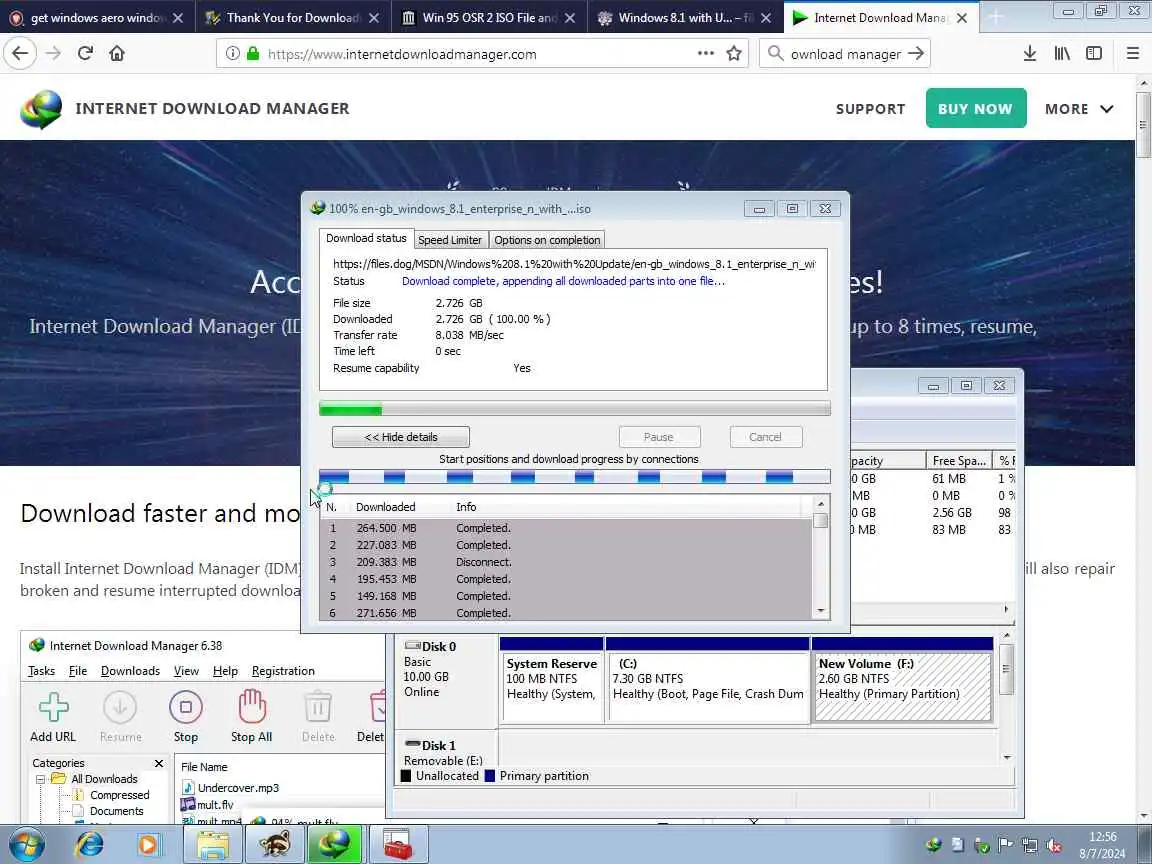The width and height of the screenshot is (1152, 864).
Task: Close the 'Win 95 OSR 2 ISO File' tab
Action: [x=570, y=18]
